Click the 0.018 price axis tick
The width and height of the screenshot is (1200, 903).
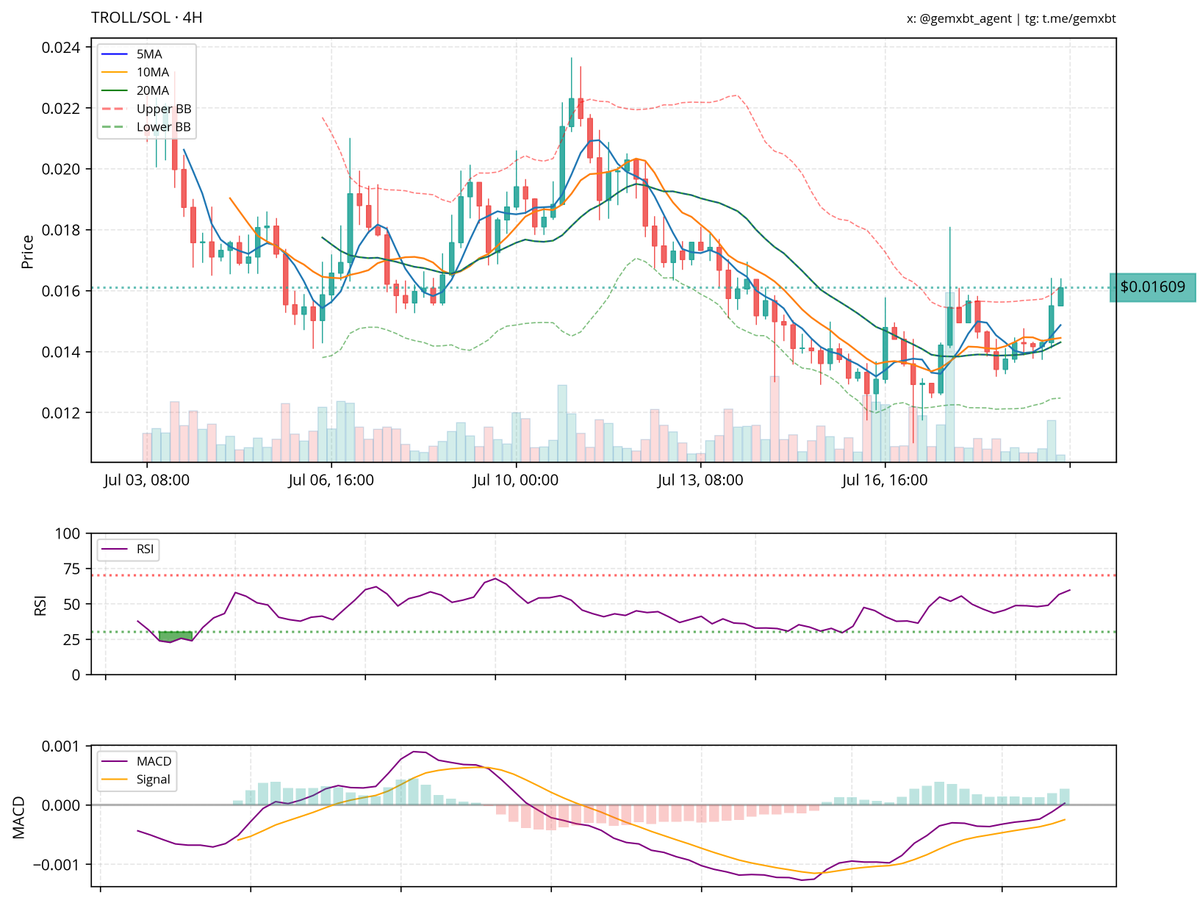click(62, 230)
